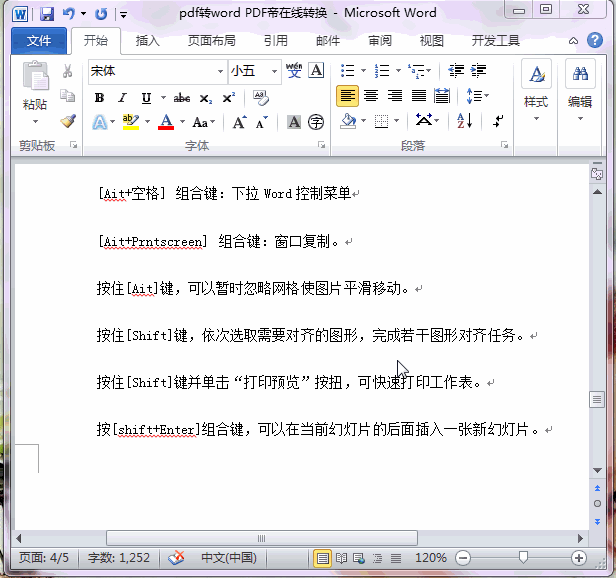Align text left
The height and width of the screenshot is (578, 616).
click(x=347, y=95)
